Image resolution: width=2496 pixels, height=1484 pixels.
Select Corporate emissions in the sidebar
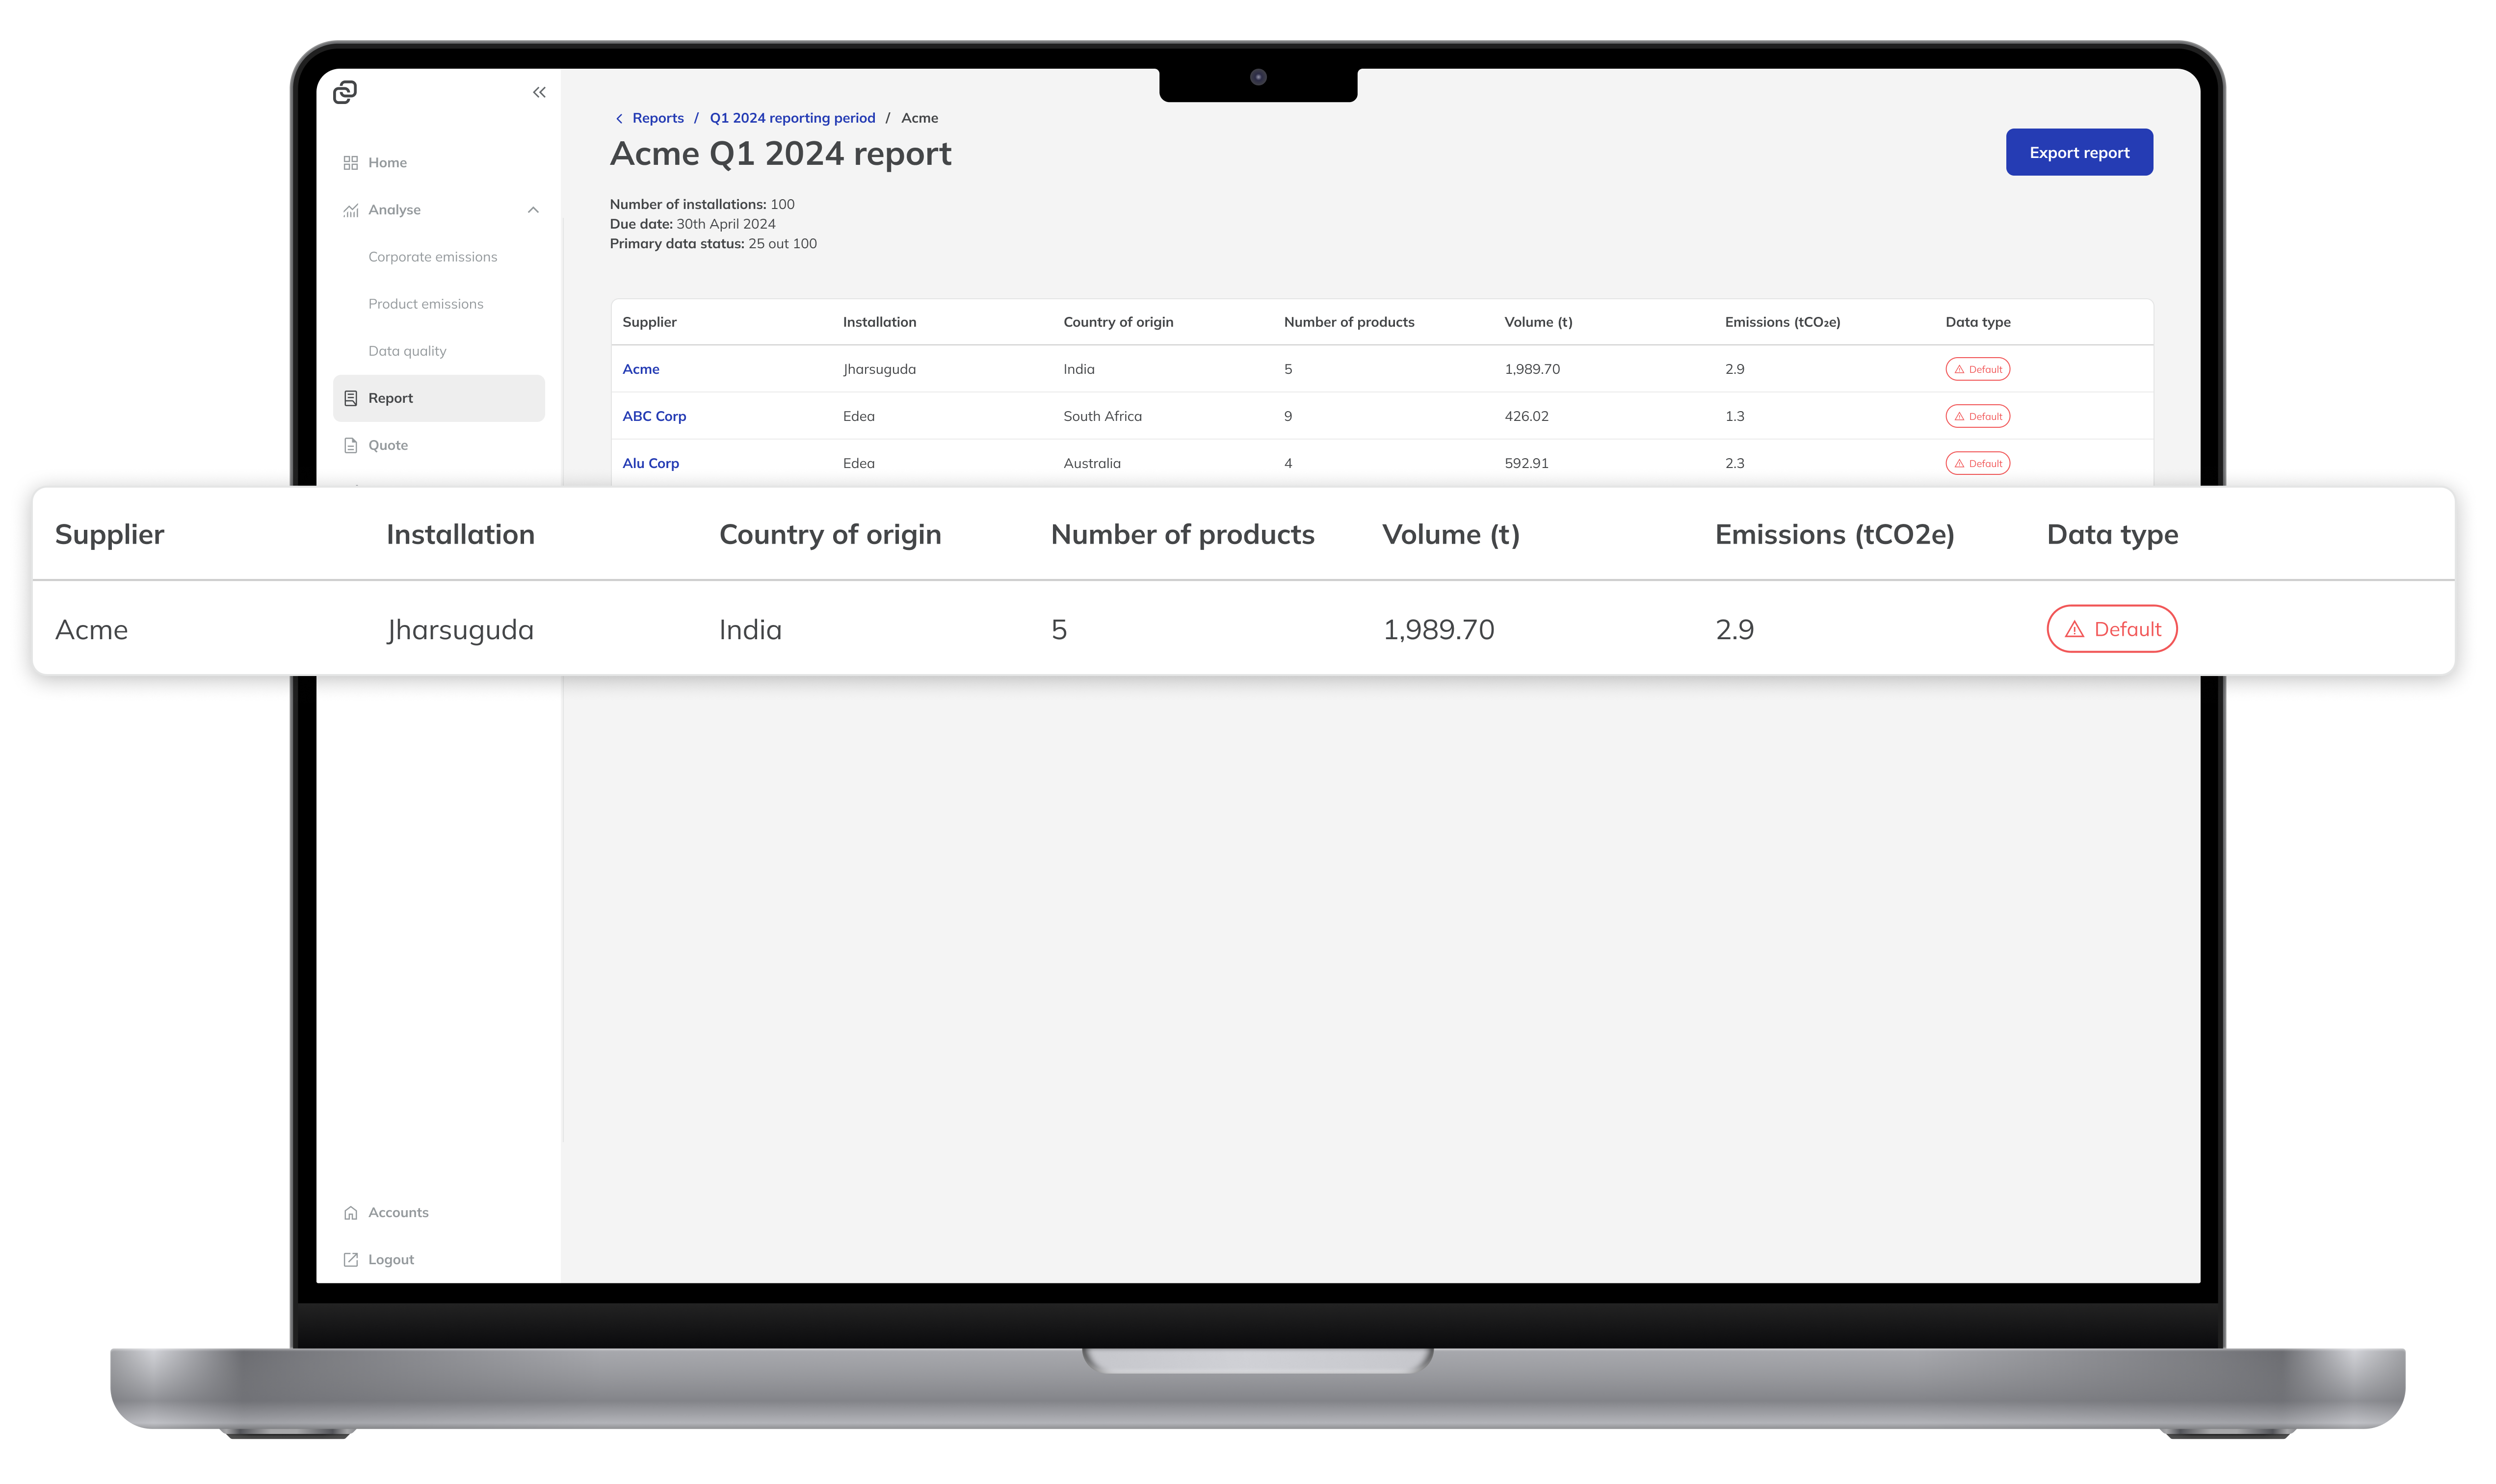432,256
